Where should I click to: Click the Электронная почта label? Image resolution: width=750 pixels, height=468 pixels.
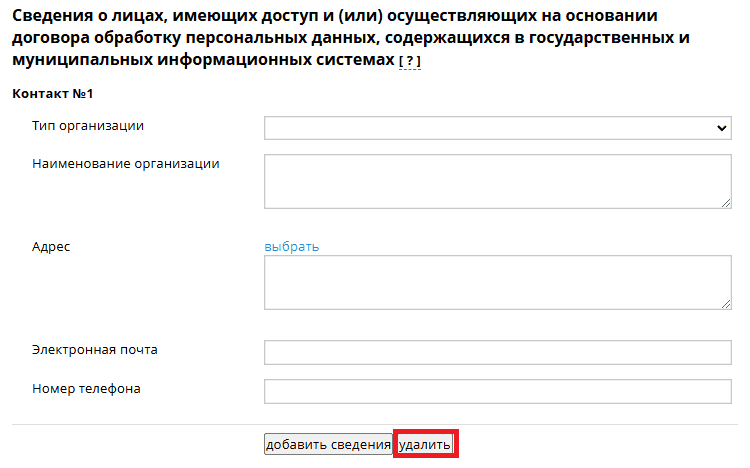95,350
